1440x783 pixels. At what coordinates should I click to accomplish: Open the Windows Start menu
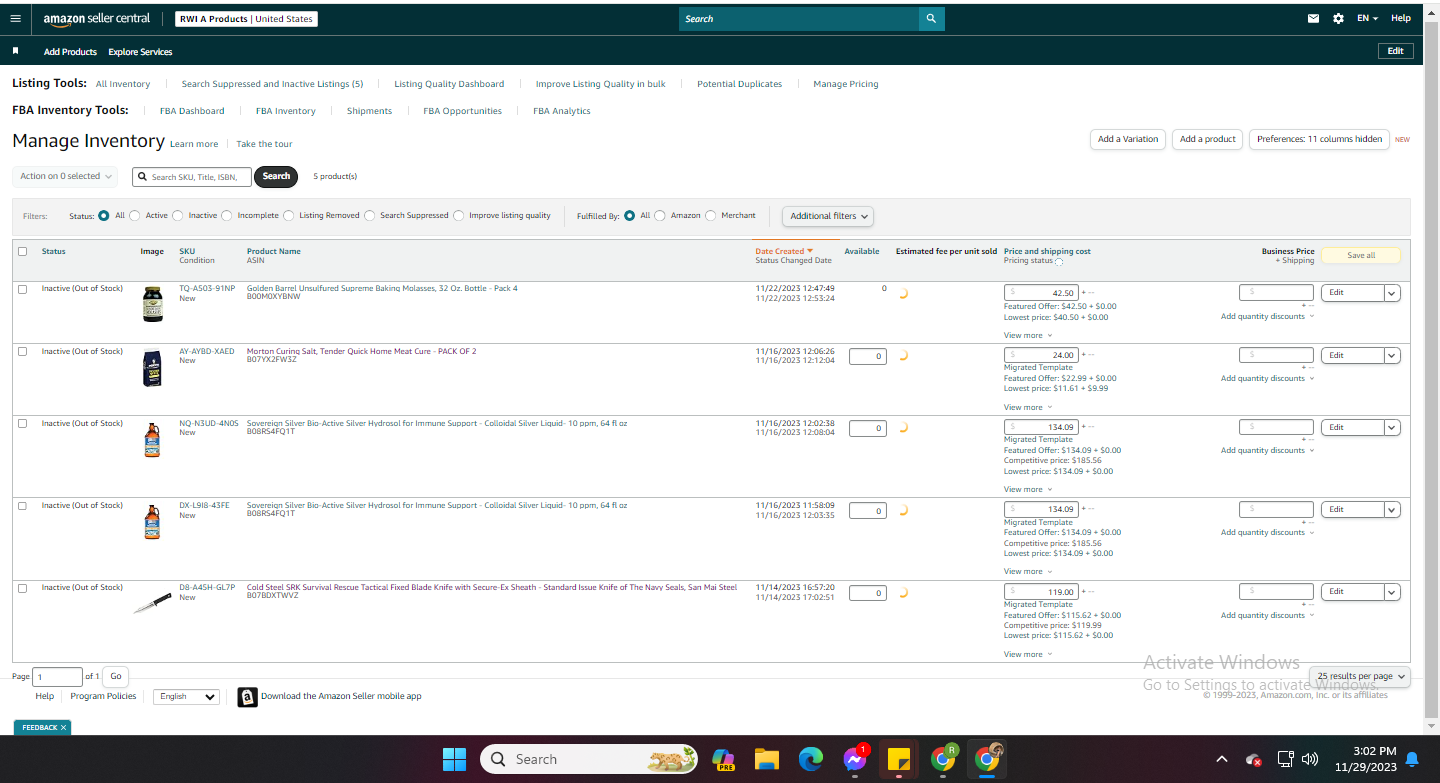coord(454,759)
